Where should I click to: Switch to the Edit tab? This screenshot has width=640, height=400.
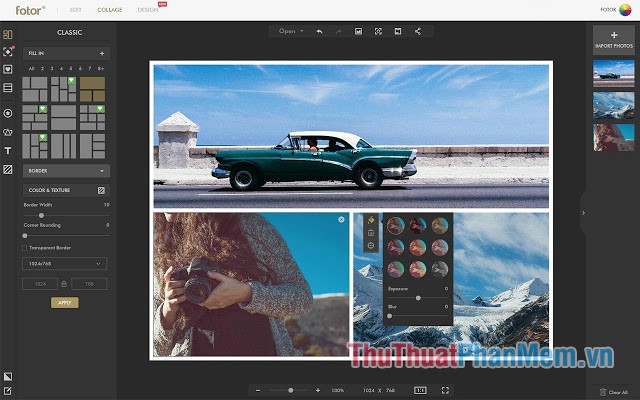(76, 10)
